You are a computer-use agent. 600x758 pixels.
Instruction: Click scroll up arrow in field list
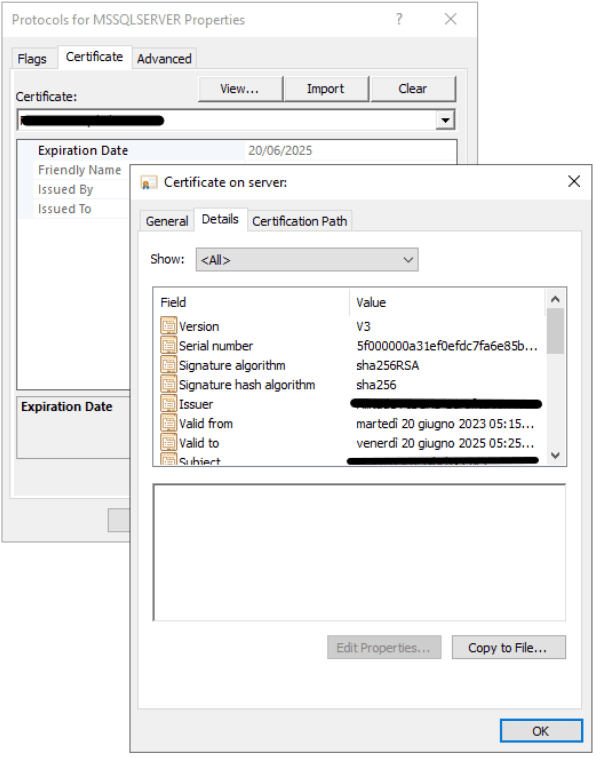point(556,299)
